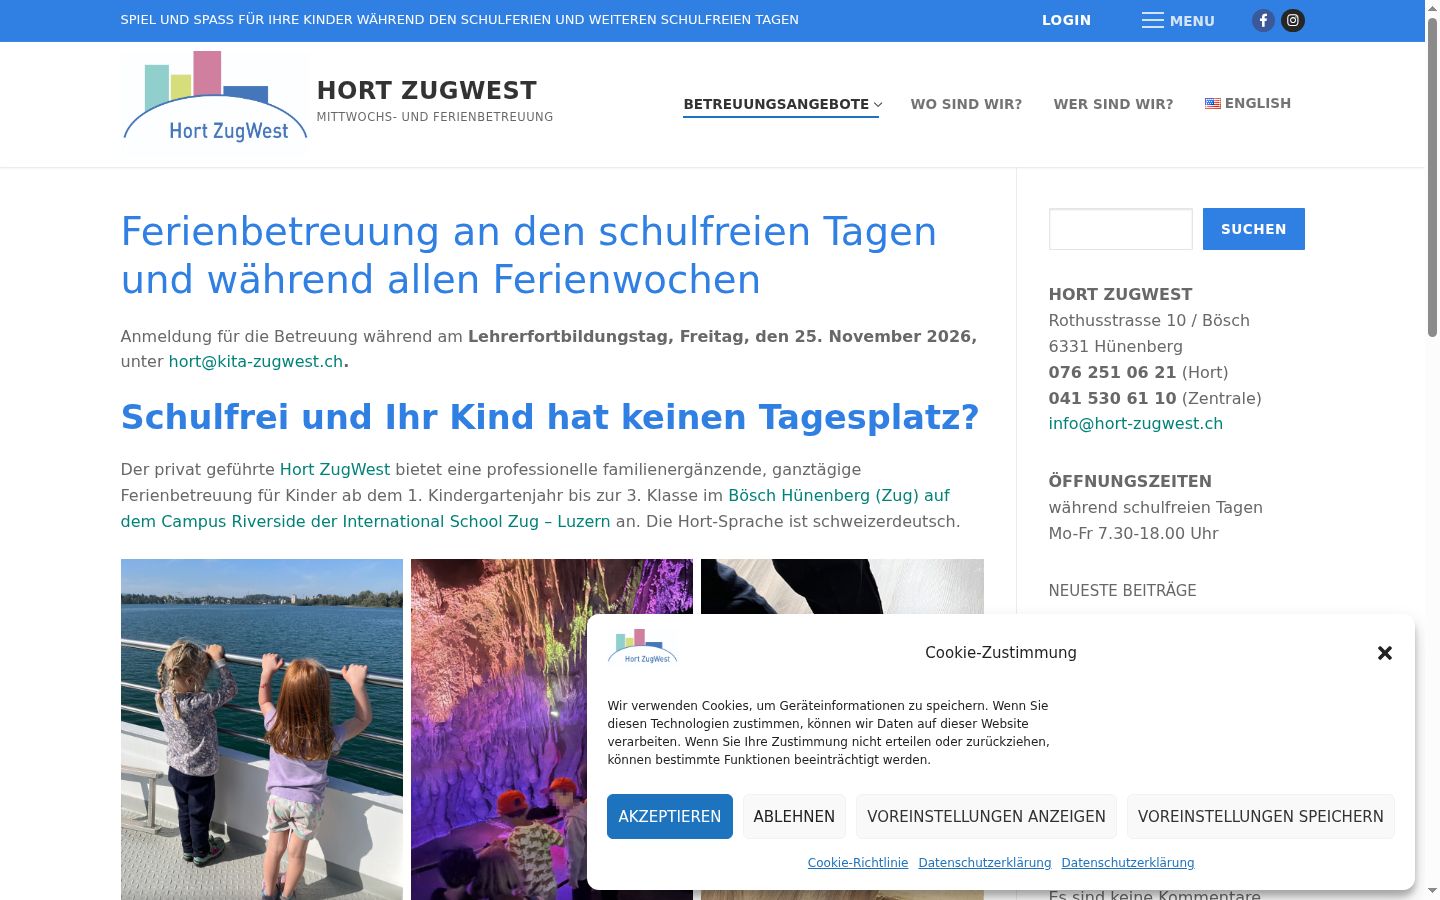Click the NEUESTE BEITRÄGE heading
The image size is (1440, 900).
[x=1122, y=590]
